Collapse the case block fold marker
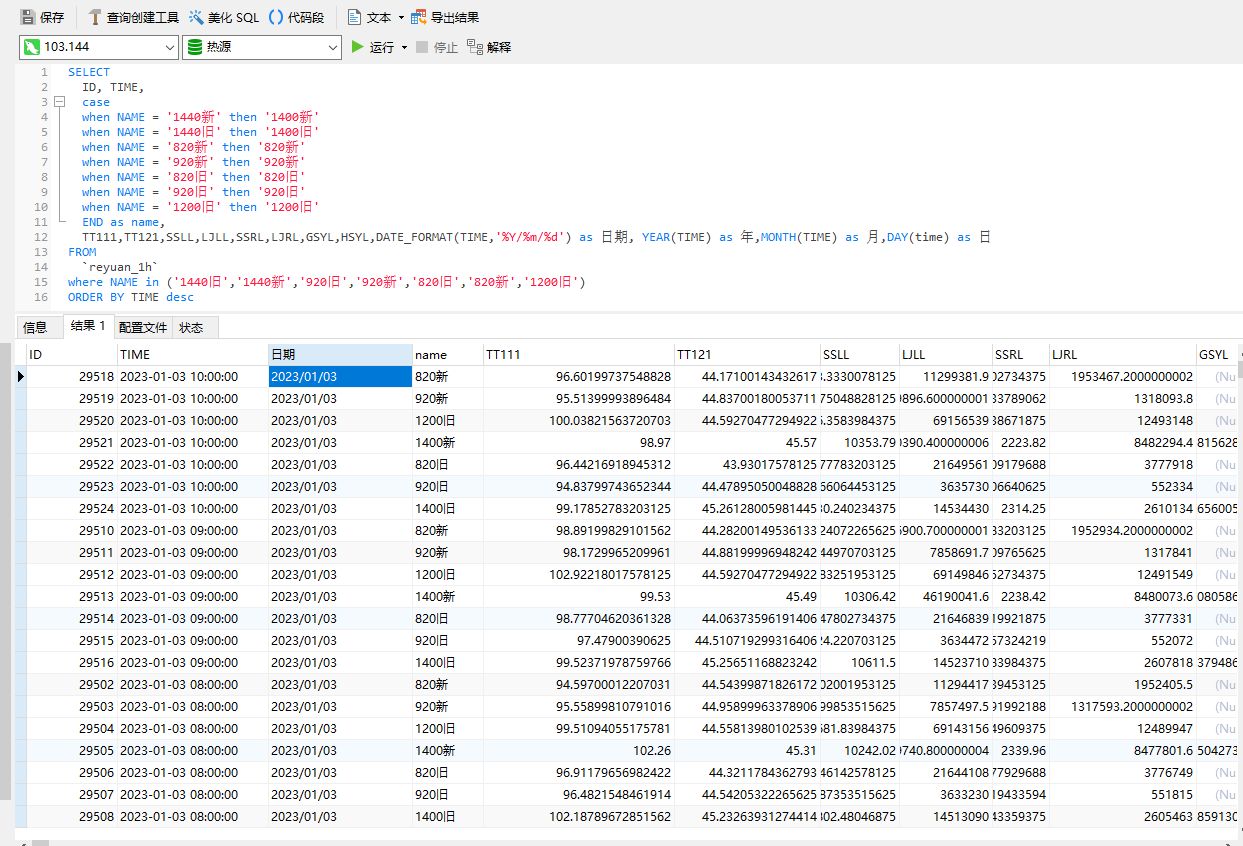 59,102
